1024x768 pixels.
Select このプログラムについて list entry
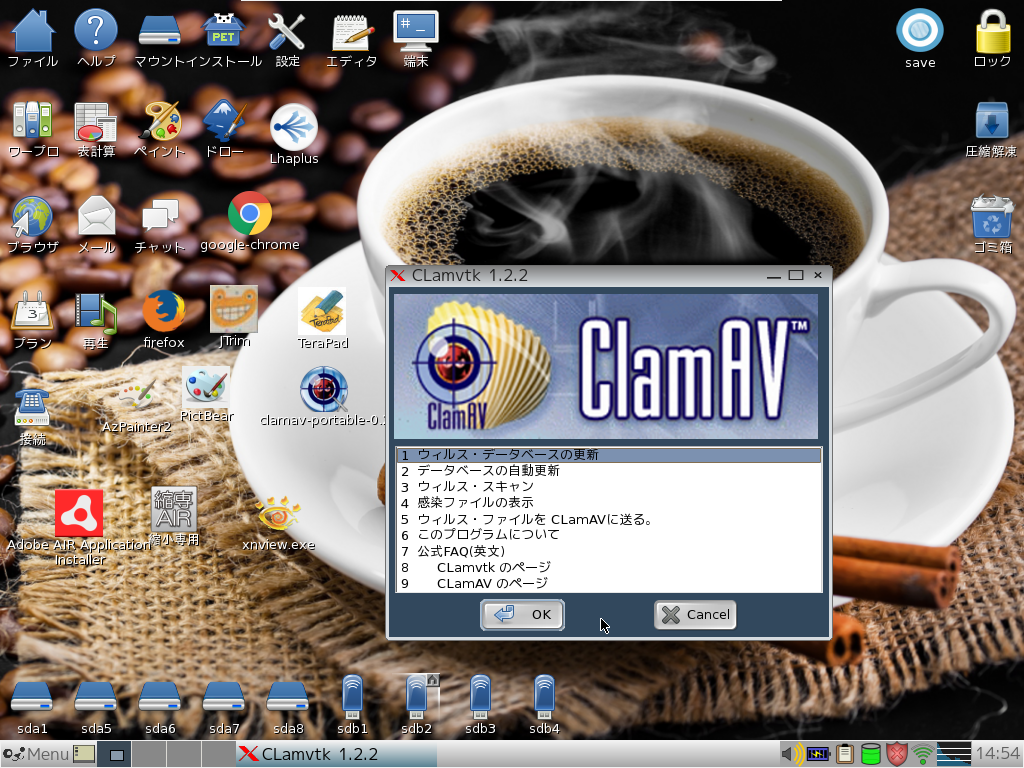[609, 535]
